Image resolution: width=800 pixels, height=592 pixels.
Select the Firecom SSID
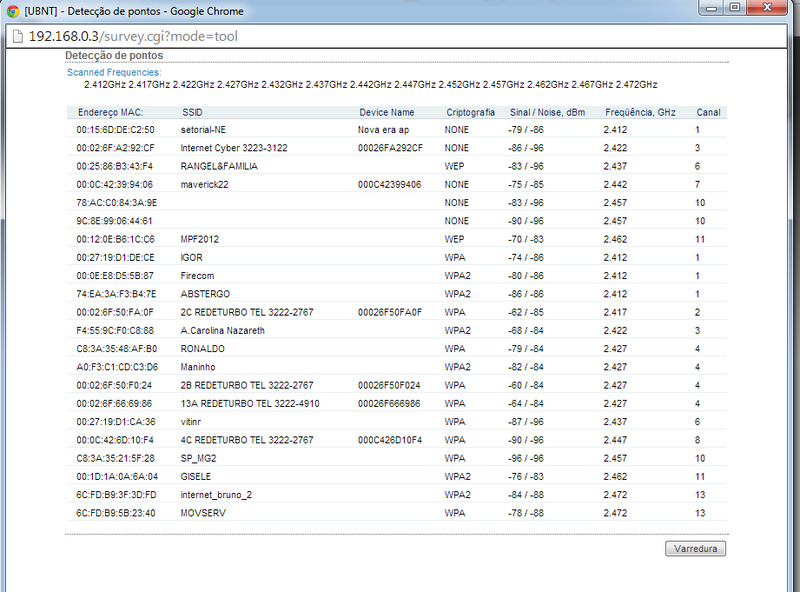[197, 276]
